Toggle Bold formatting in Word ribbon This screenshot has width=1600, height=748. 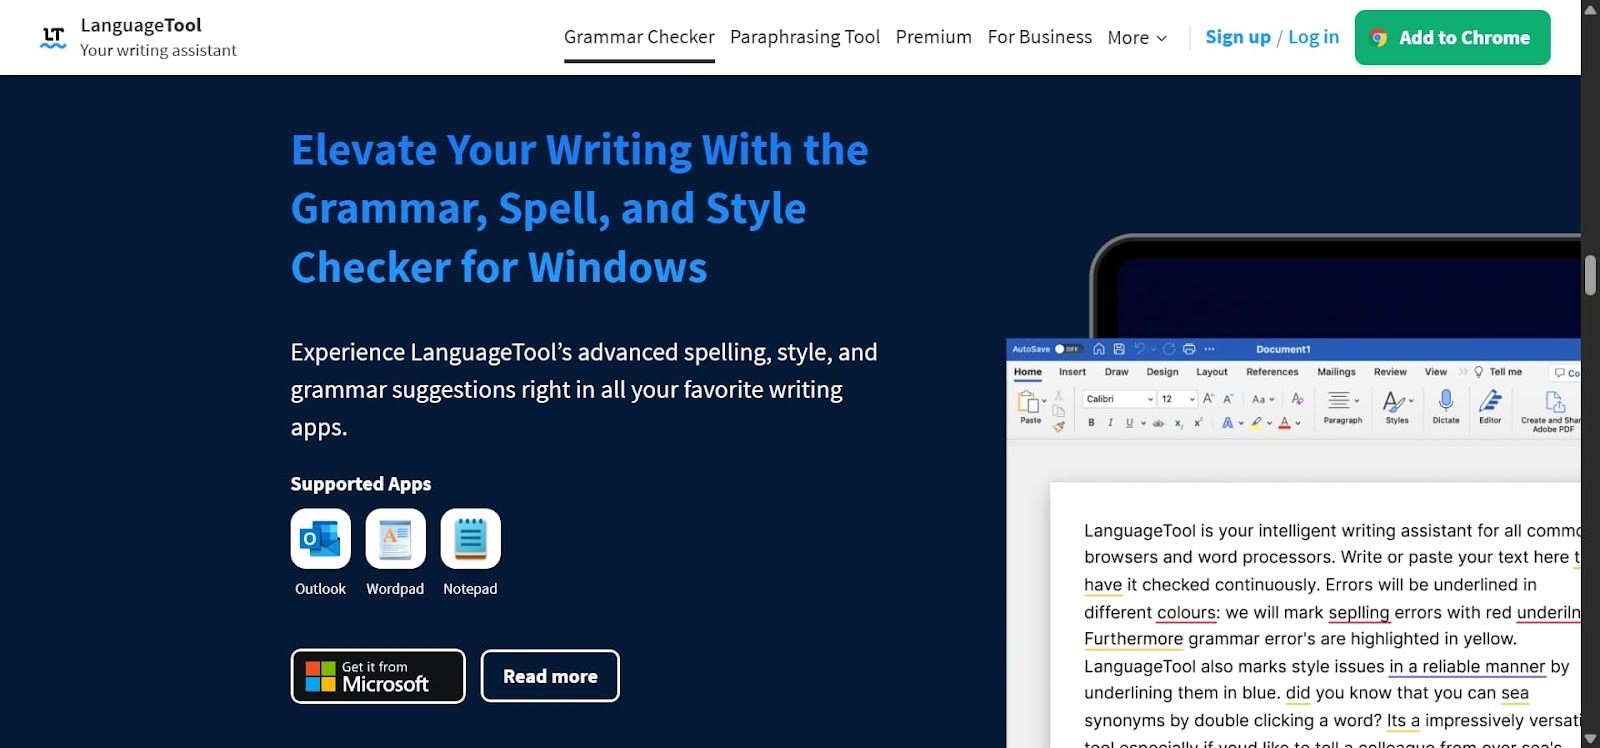(x=1091, y=423)
